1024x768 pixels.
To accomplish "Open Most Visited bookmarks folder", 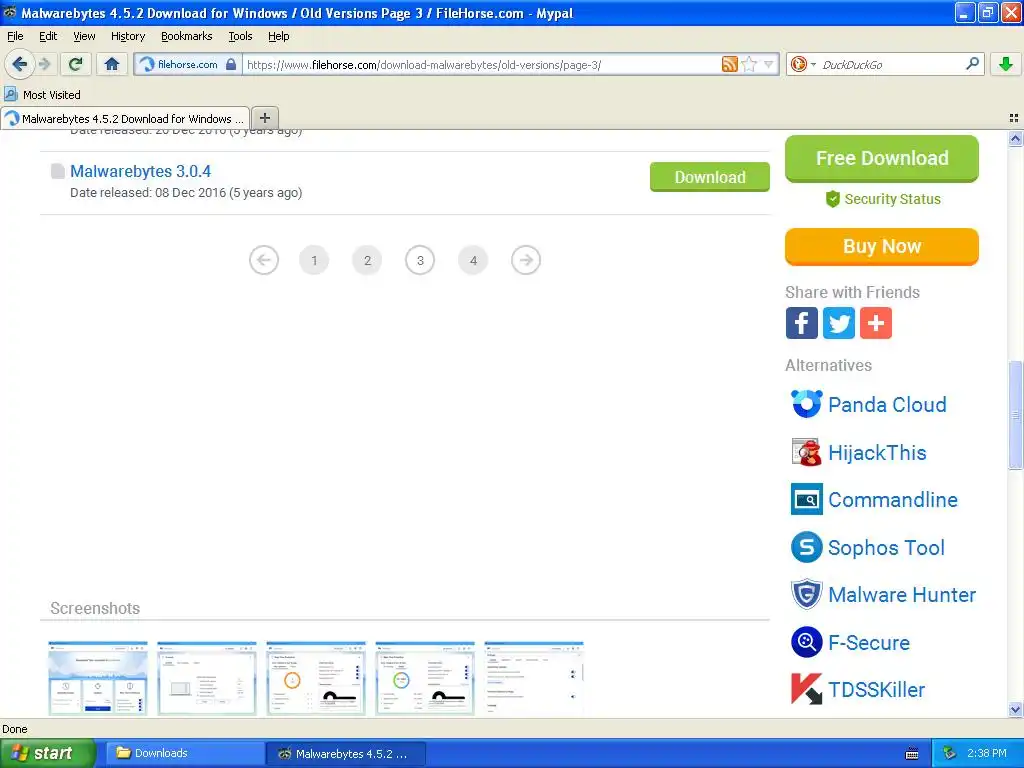I will [42, 95].
